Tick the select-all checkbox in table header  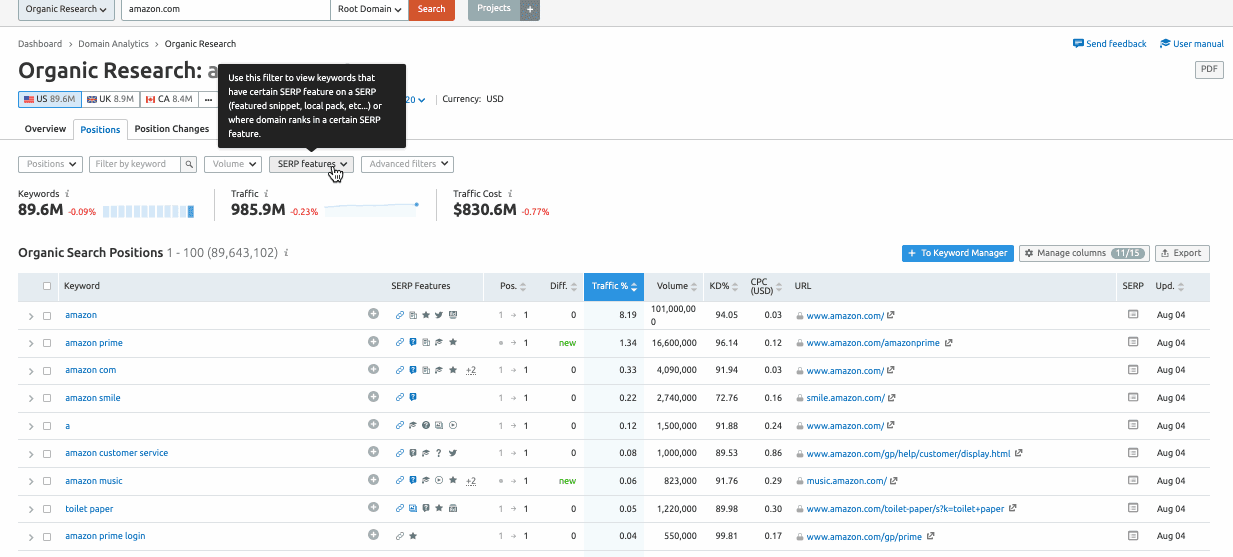tap(47, 286)
